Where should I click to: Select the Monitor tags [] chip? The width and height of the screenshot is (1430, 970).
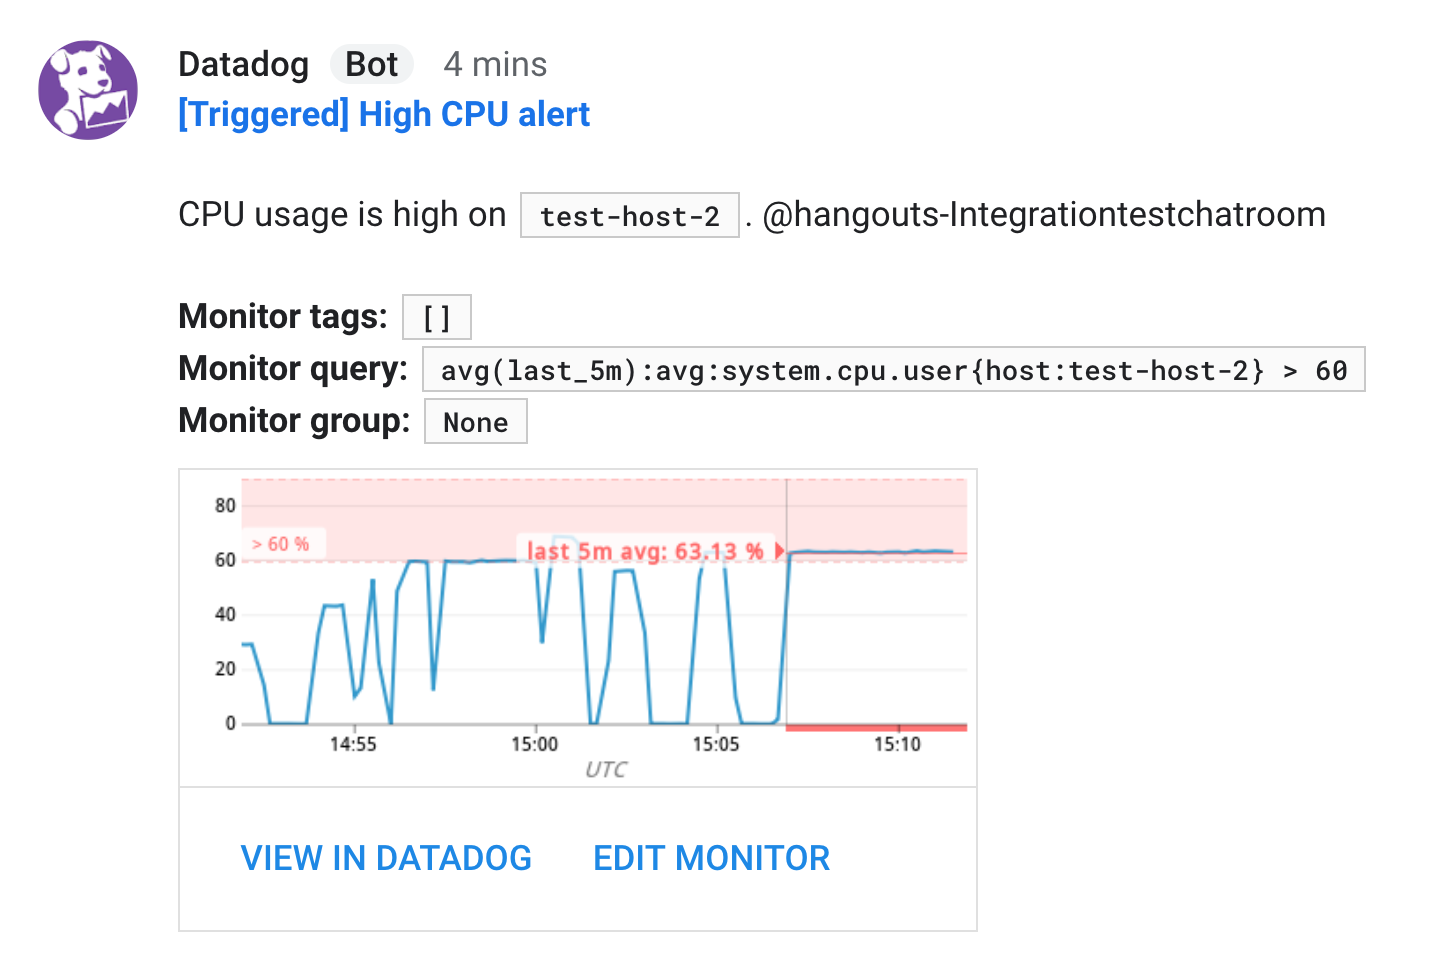tap(437, 317)
